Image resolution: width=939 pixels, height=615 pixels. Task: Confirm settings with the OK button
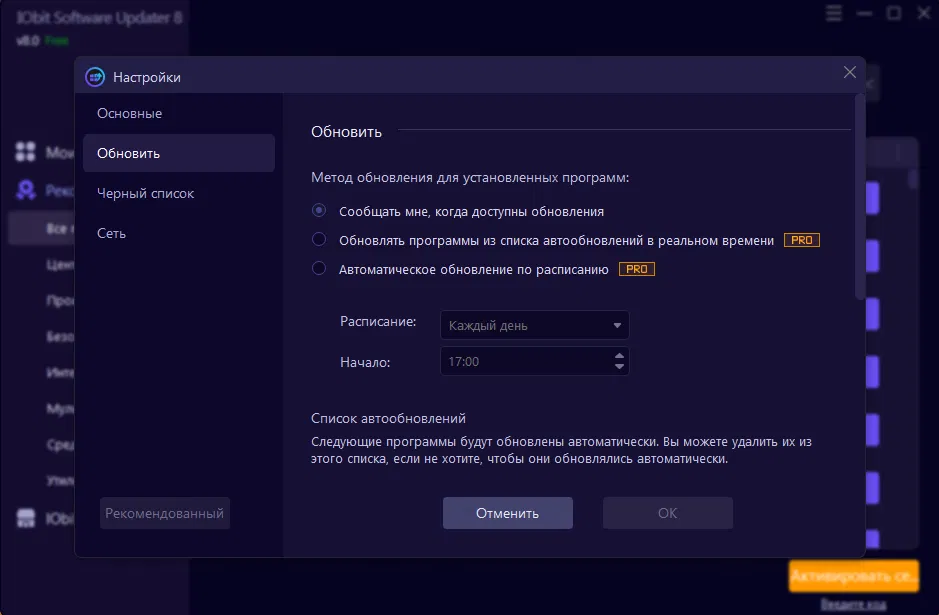click(x=667, y=513)
